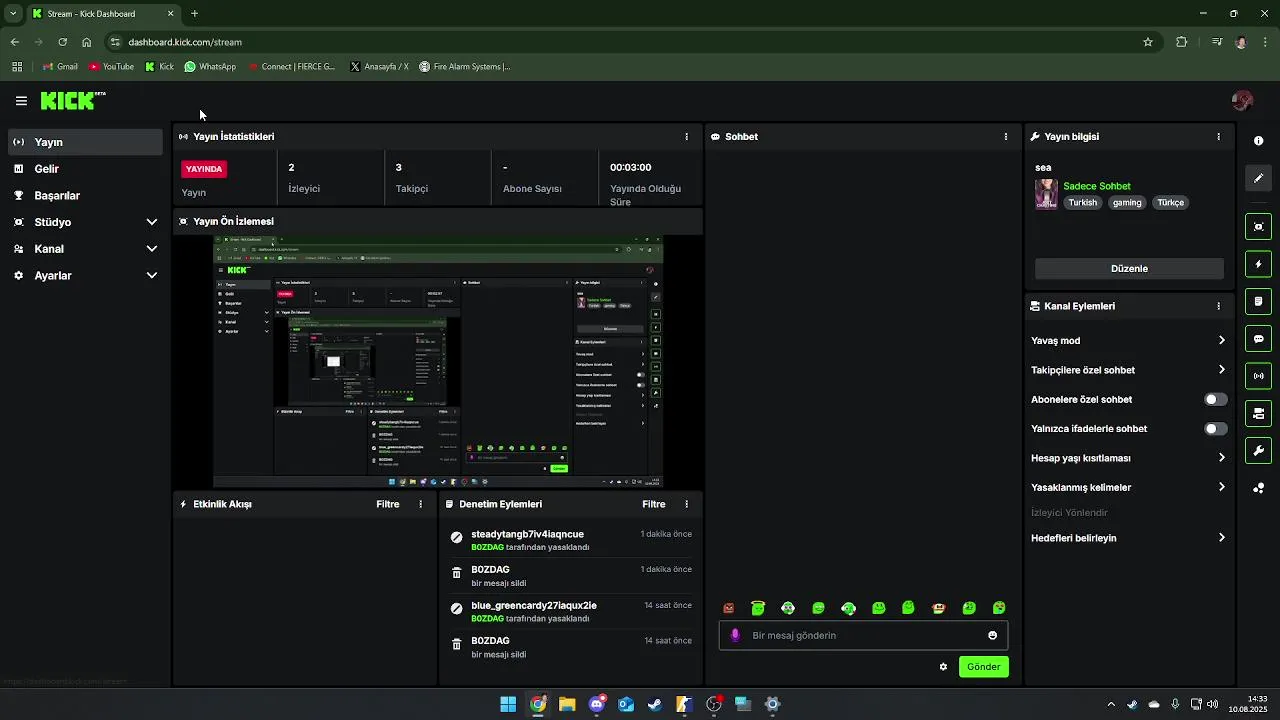The height and width of the screenshot is (720, 1280).
Task: Toggle Yalnızca ifadelerle sohbet switch
Action: pyautogui.click(x=1215, y=429)
